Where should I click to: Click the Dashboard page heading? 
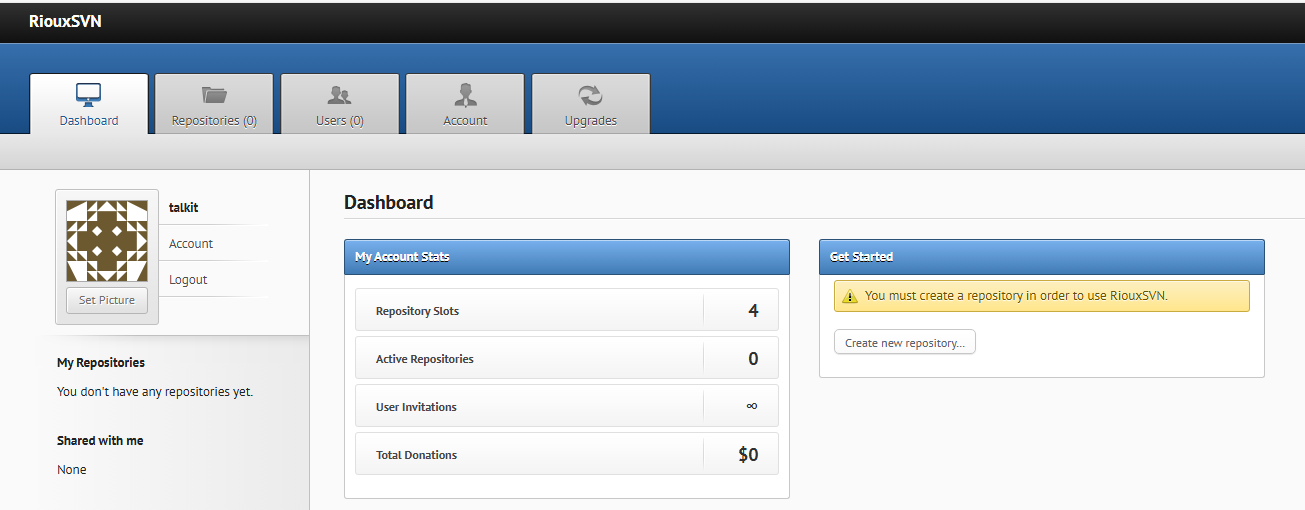[389, 202]
